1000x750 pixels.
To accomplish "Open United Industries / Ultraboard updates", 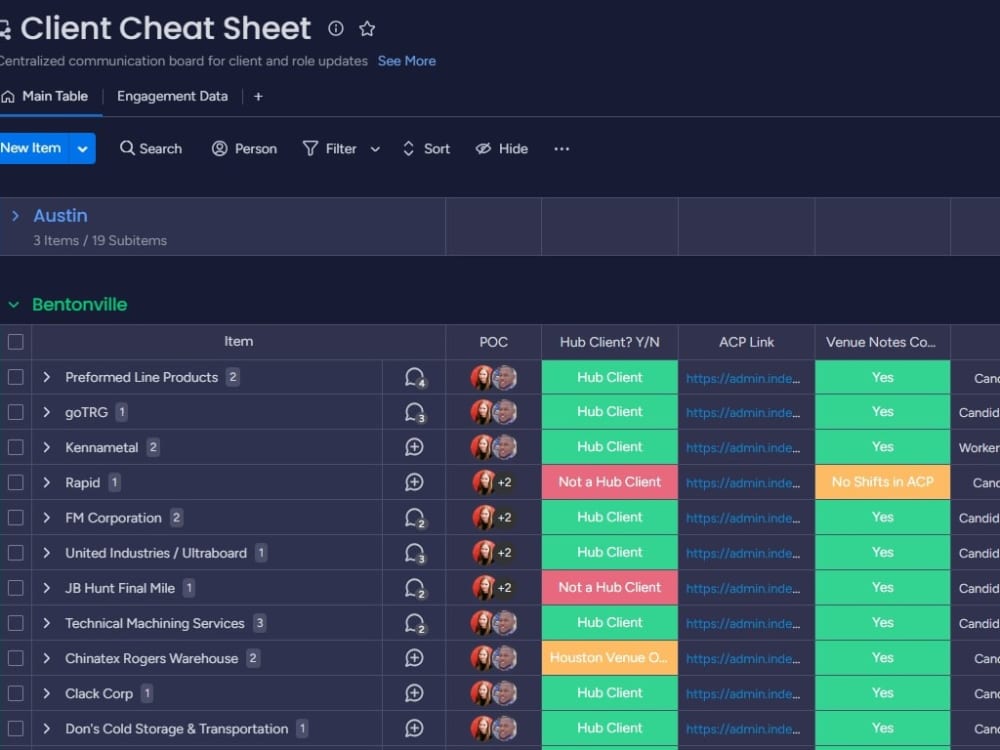I will click(x=415, y=553).
